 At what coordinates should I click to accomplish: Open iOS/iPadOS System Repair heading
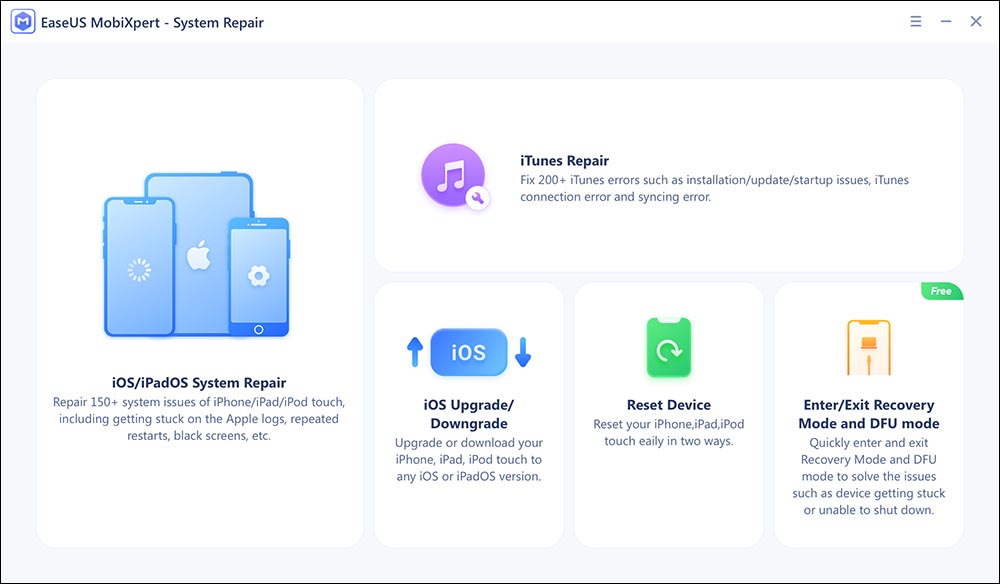pyautogui.click(x=199, y=383)
